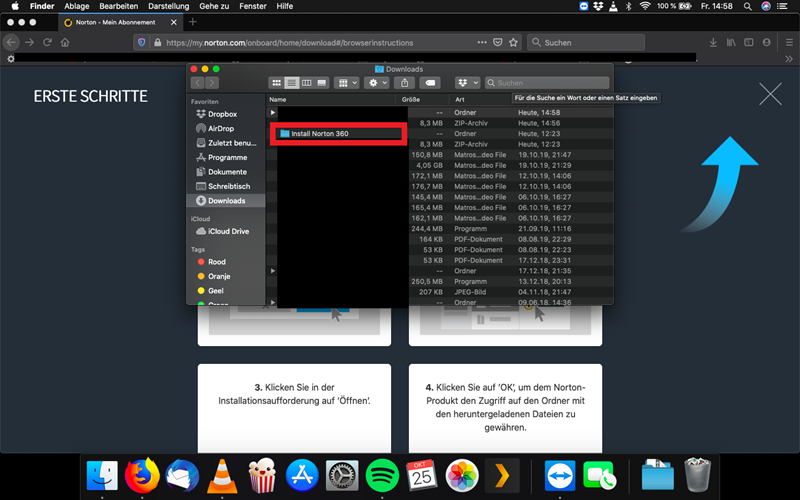Switch Finder to icon view
This screenshot has width=800, height=500.
(277, 83)
